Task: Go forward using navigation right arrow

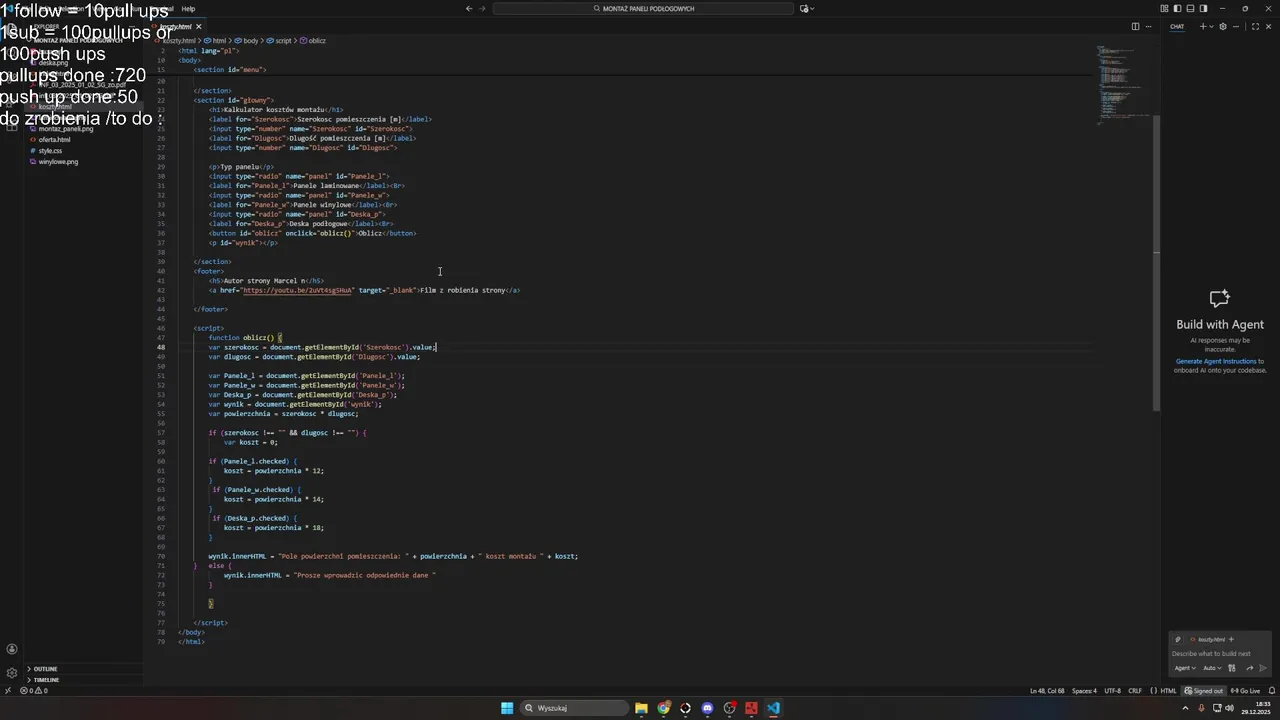Action: 483,8
